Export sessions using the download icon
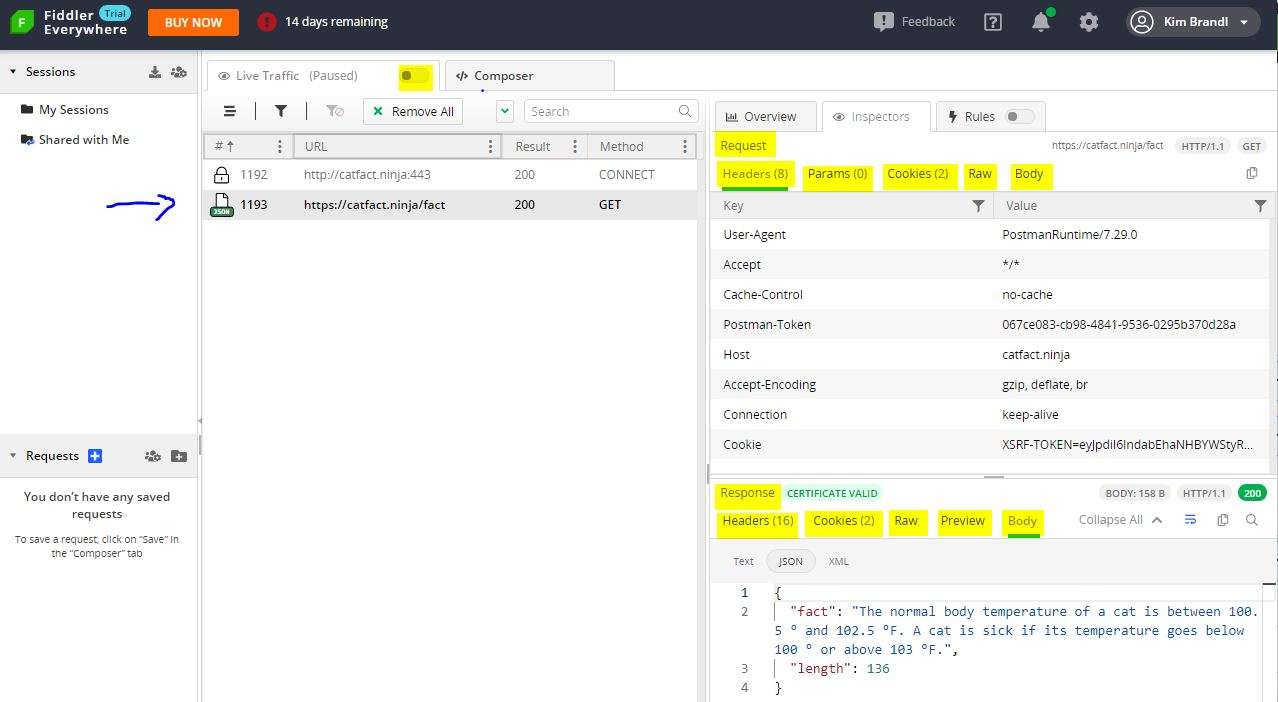This screenshot has width=1278, height=702. 155,71
